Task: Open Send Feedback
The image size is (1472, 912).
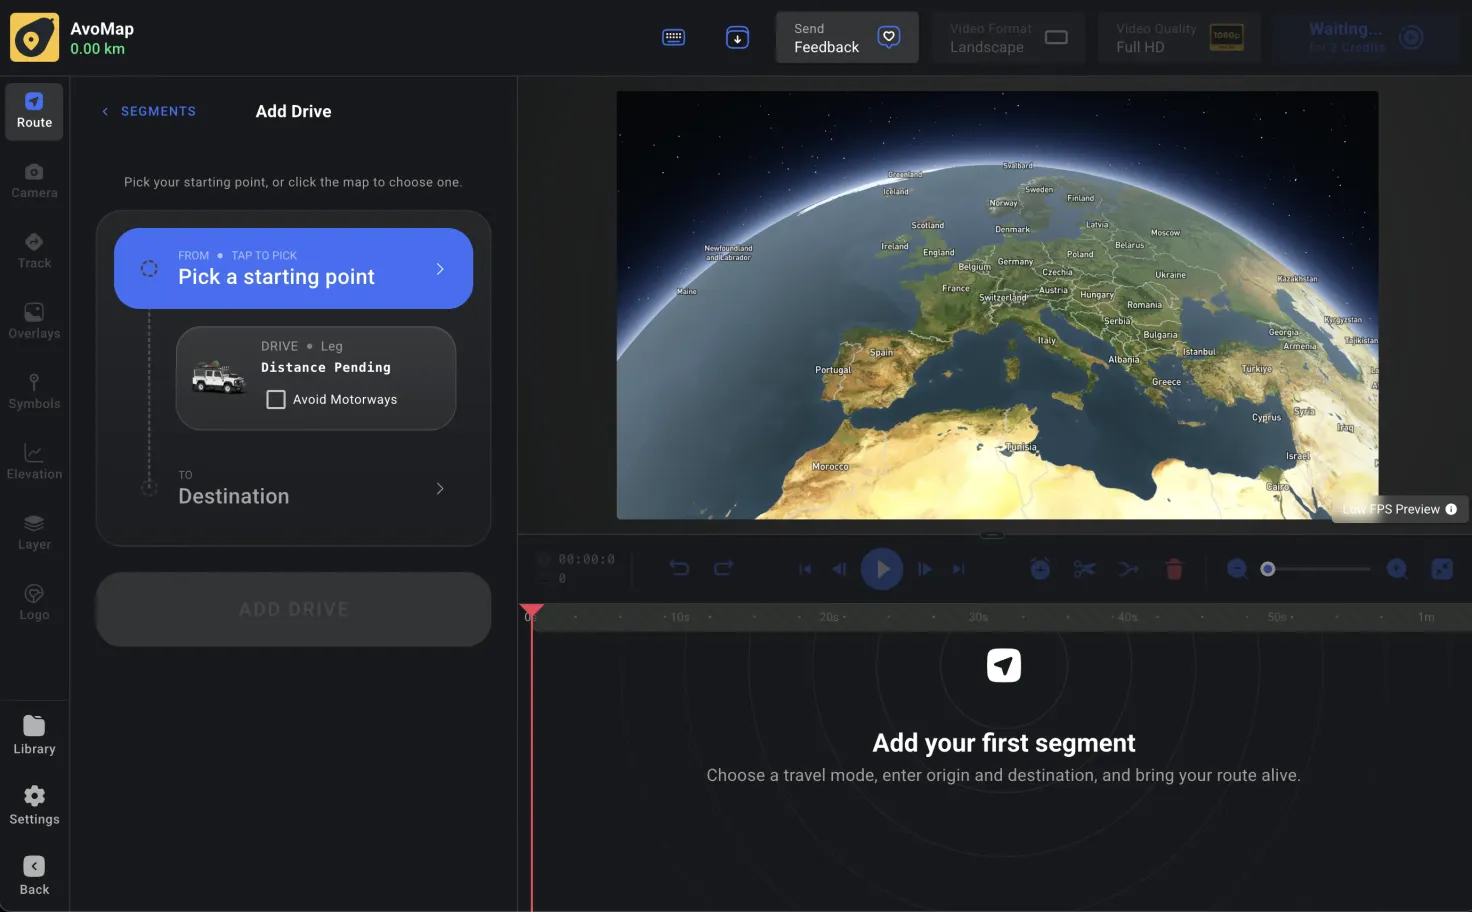Action: click(x=847, y=38)
